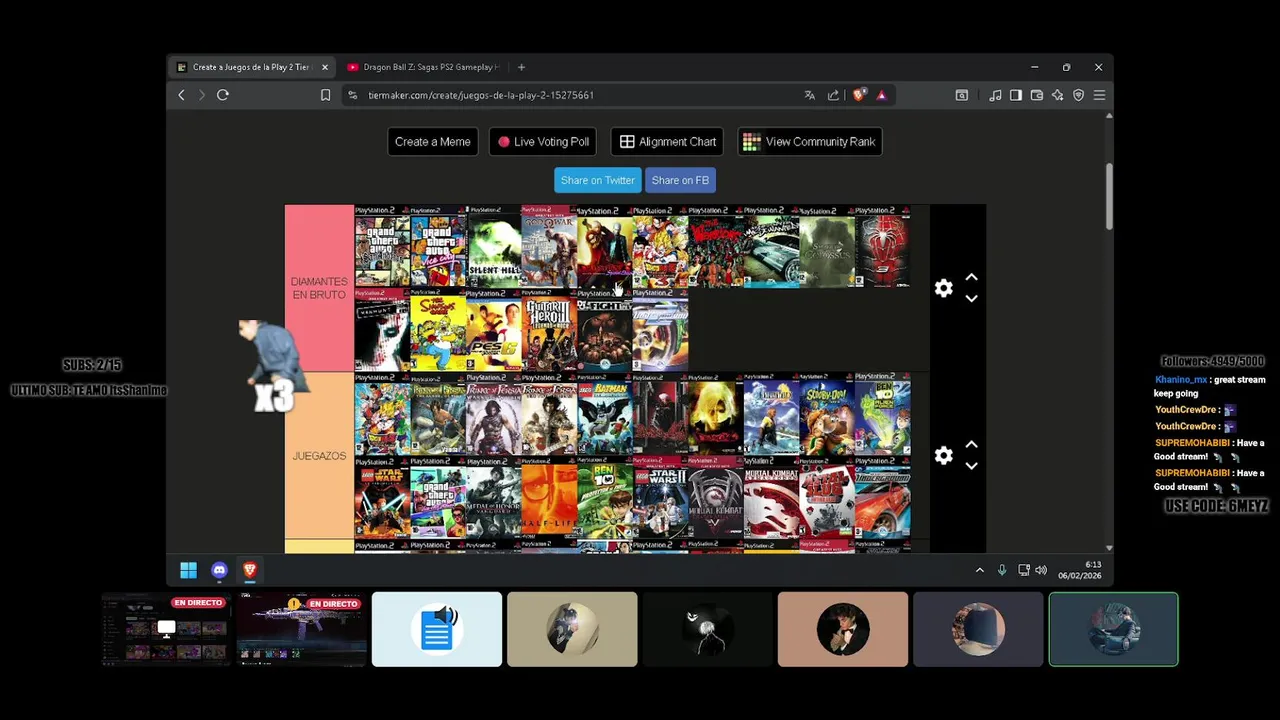Select the LEGO Batman cover
This screenshot has width=1280, height=720.
click(x=604, y=414)
